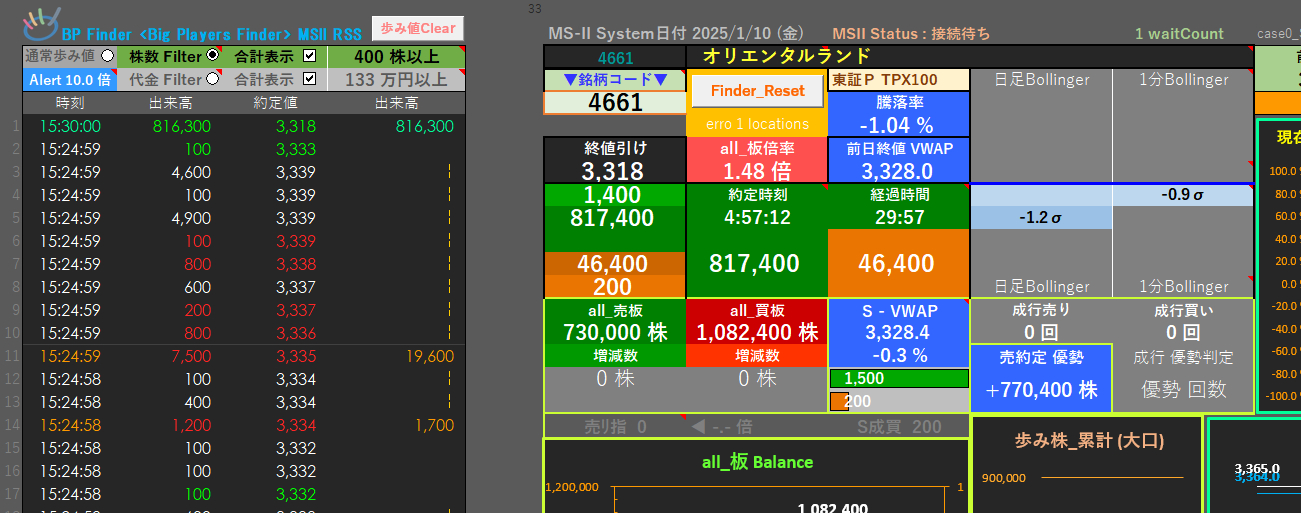Click the Finder_Reset button
Image resolution: width=1301 pixels, height=513 pixels.
757,91
